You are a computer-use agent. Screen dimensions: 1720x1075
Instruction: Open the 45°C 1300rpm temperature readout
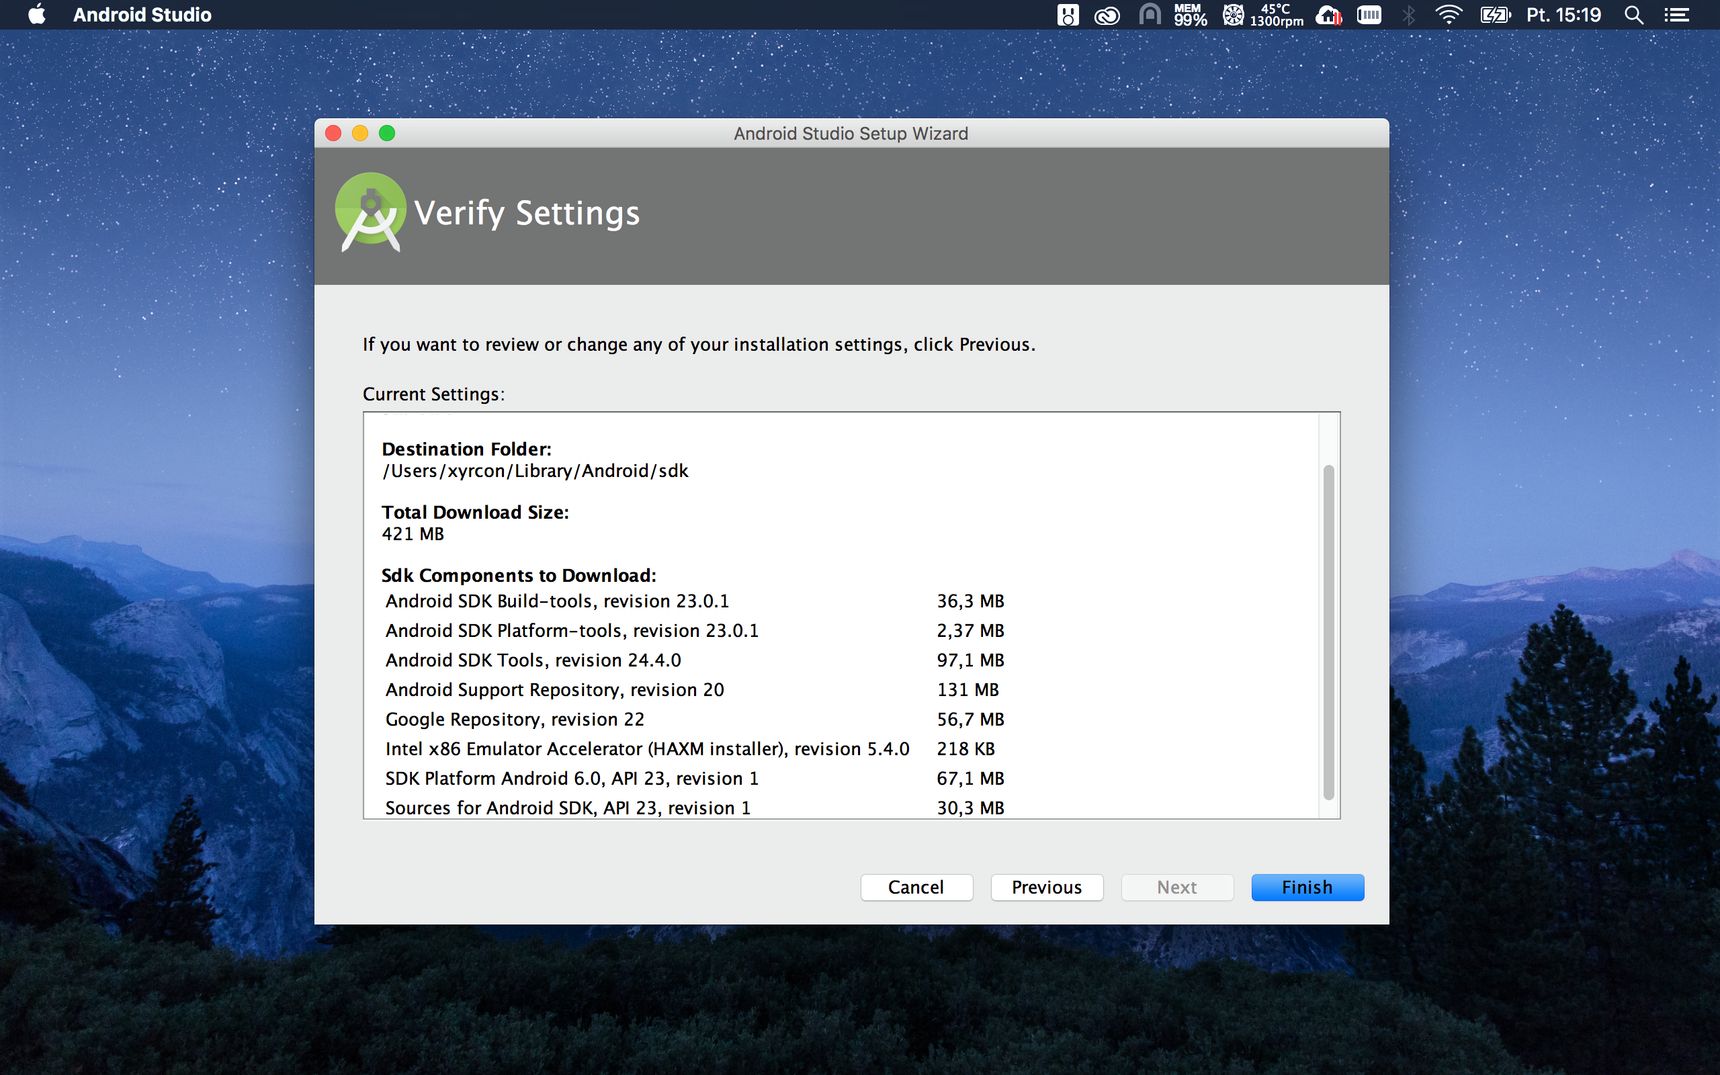(1277, 14)
